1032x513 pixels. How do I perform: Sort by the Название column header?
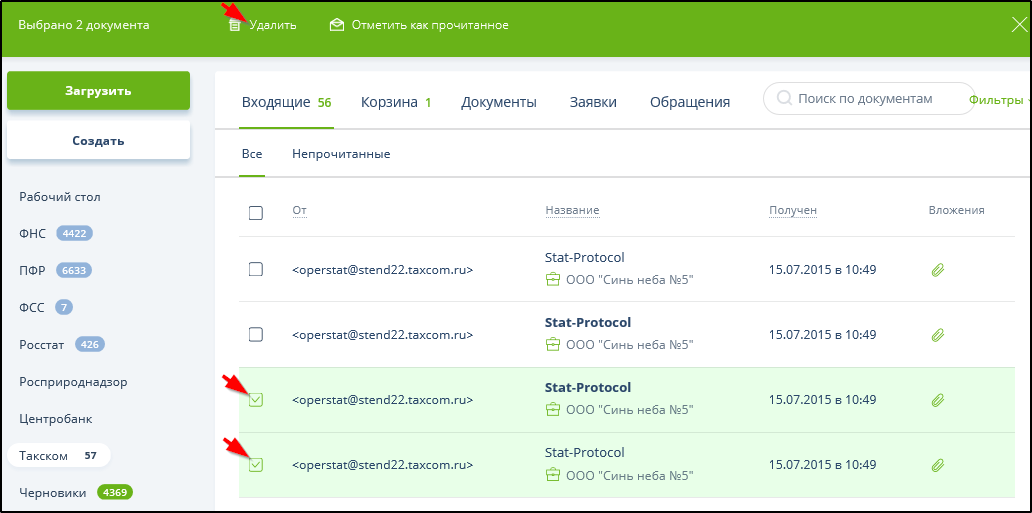tap(572, 210)
